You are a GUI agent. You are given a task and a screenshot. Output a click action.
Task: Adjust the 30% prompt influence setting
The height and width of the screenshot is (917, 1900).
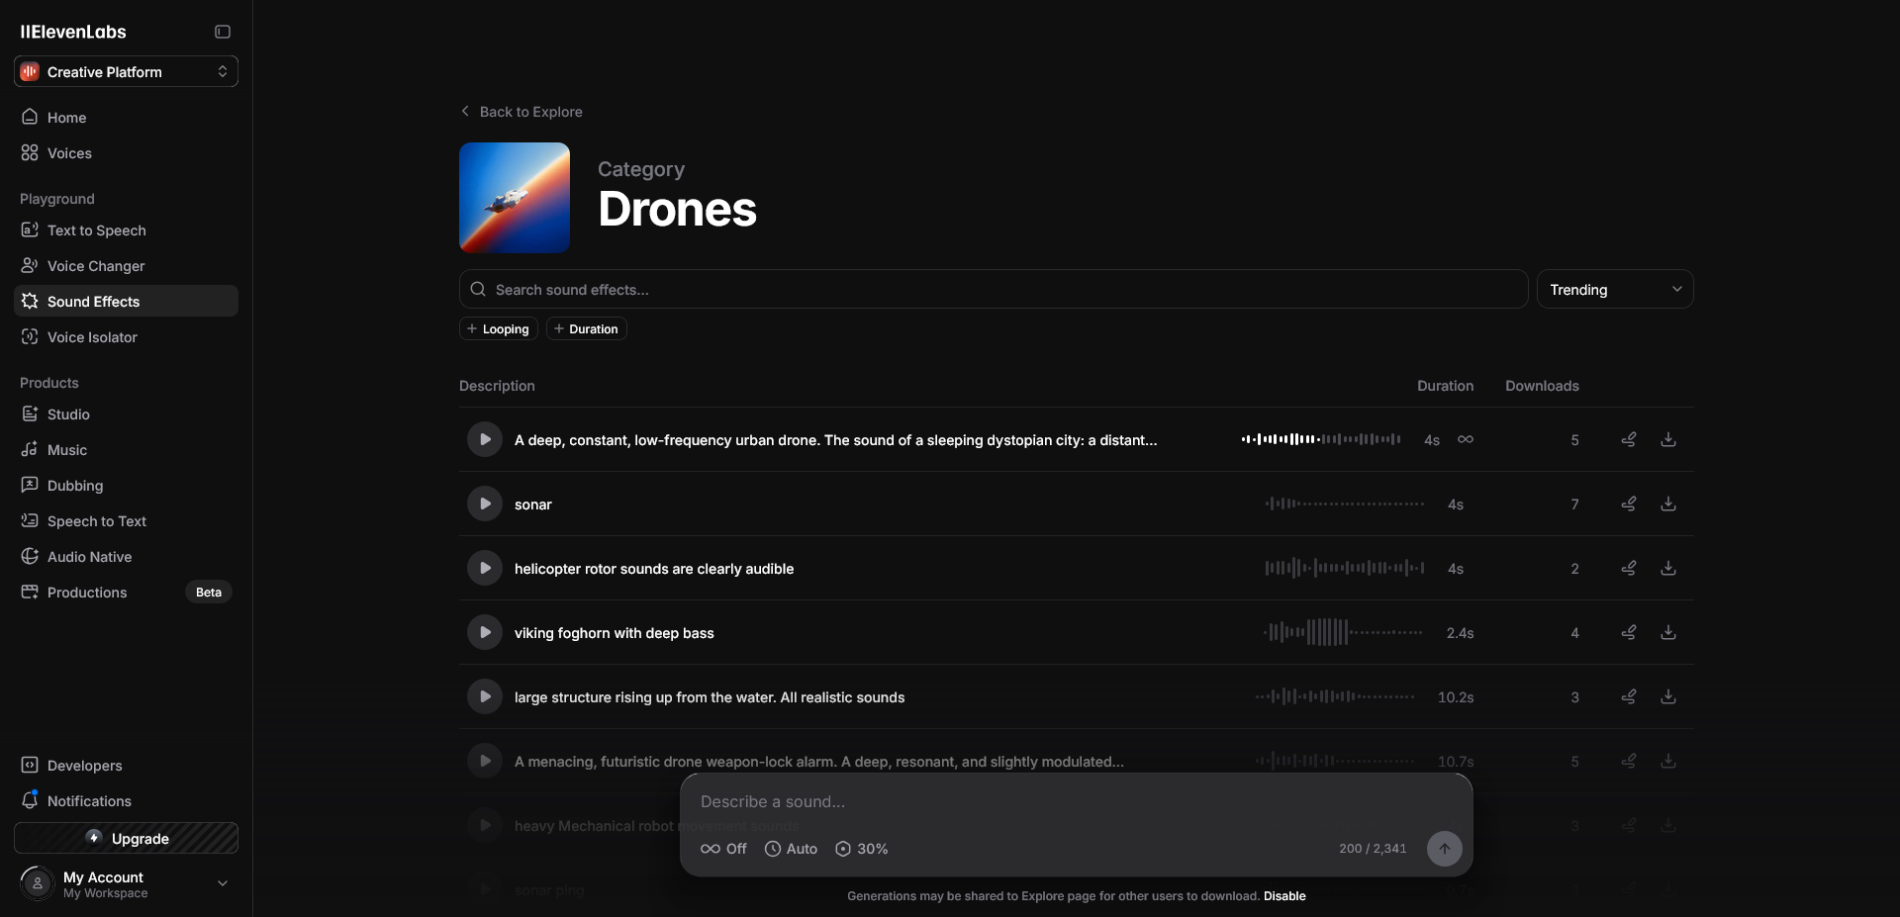click(x=862, y=849)
